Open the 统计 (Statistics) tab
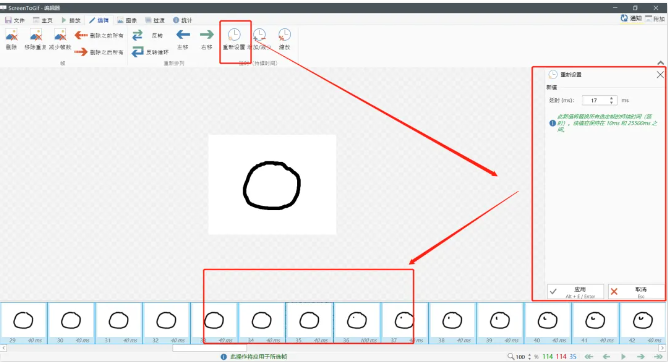The width and height of the screenshot is (668, 362). point(182,20)
